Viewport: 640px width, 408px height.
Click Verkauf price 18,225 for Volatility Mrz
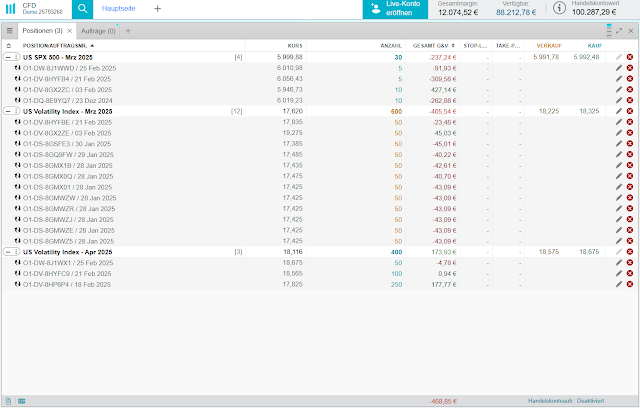click(549, 111)
